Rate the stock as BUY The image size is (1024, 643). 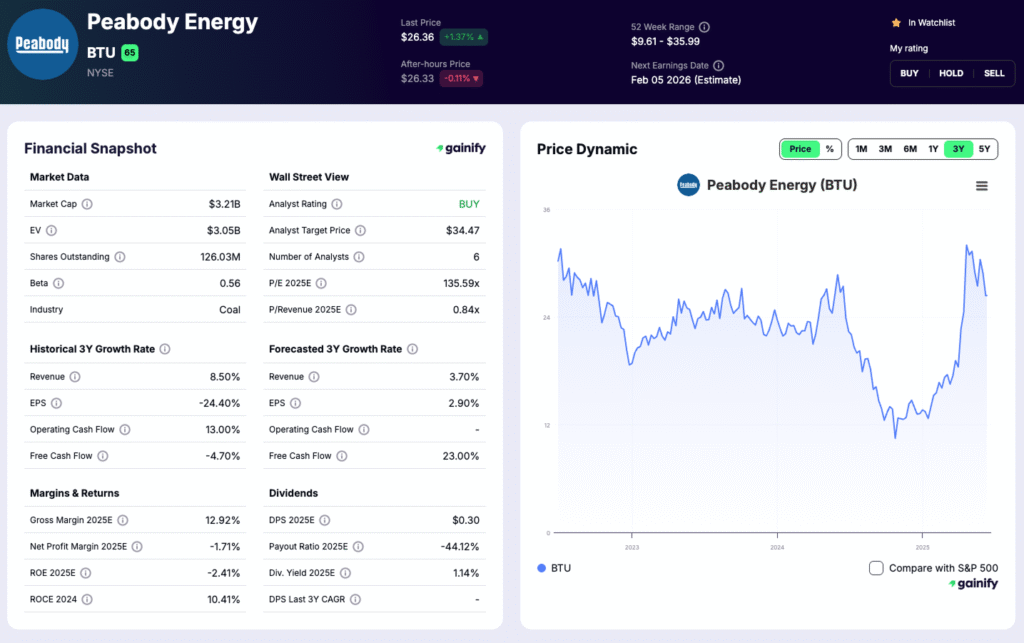click(908, 73)
